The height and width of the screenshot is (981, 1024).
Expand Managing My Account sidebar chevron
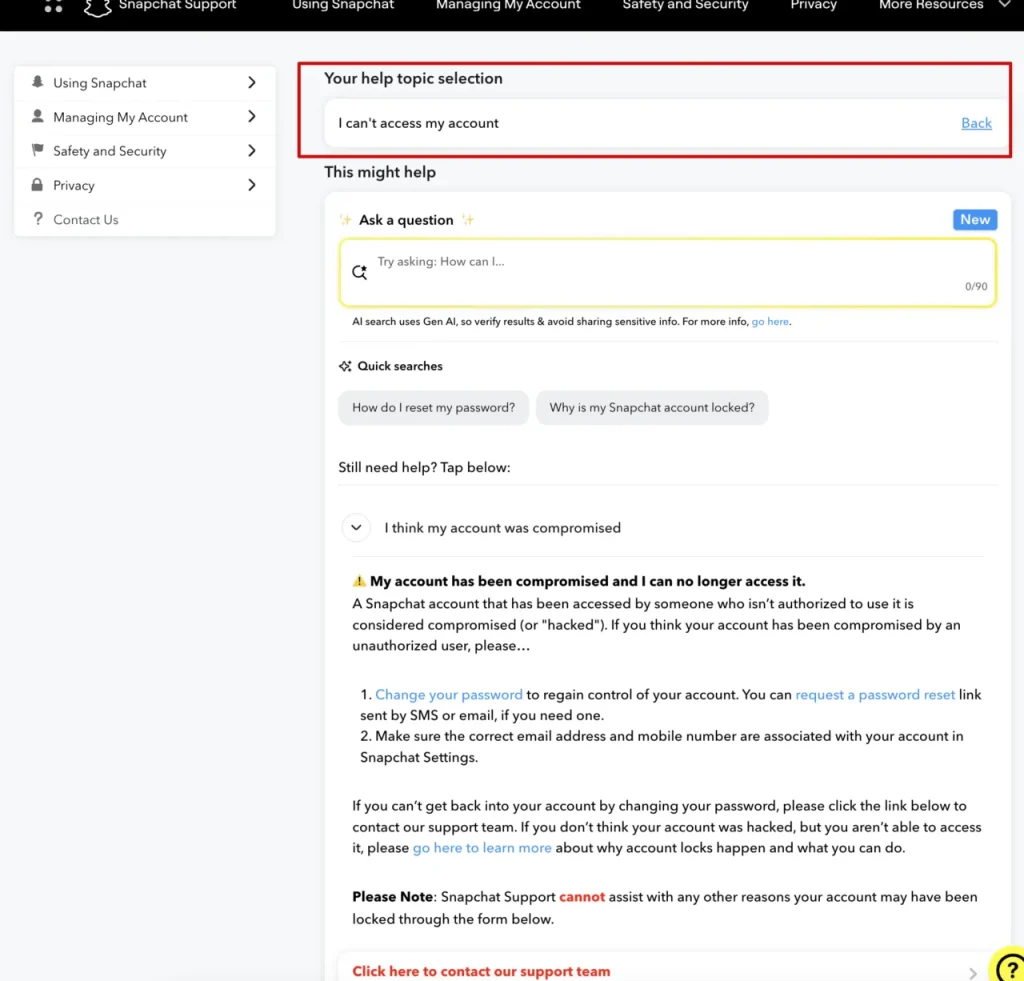(x=251, y=116)
